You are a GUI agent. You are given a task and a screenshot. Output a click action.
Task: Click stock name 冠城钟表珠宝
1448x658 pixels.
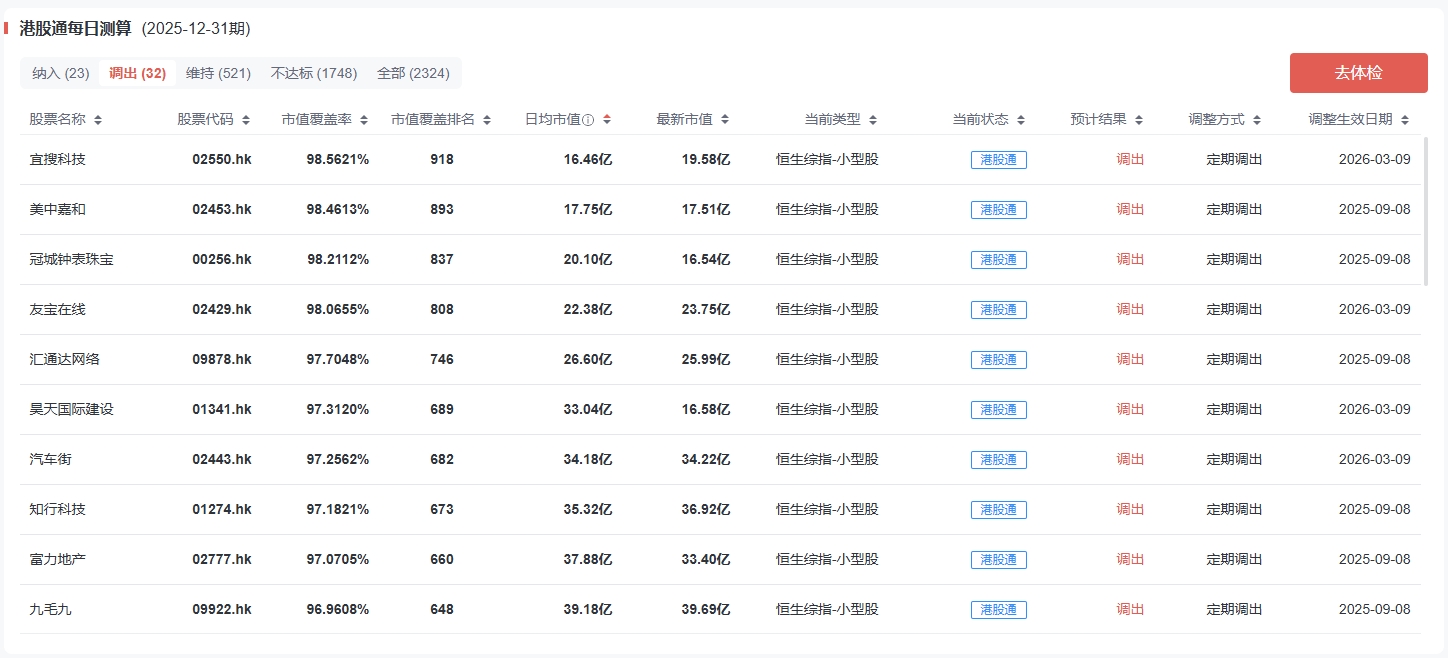pyautogui.click(x=72, y=259)
